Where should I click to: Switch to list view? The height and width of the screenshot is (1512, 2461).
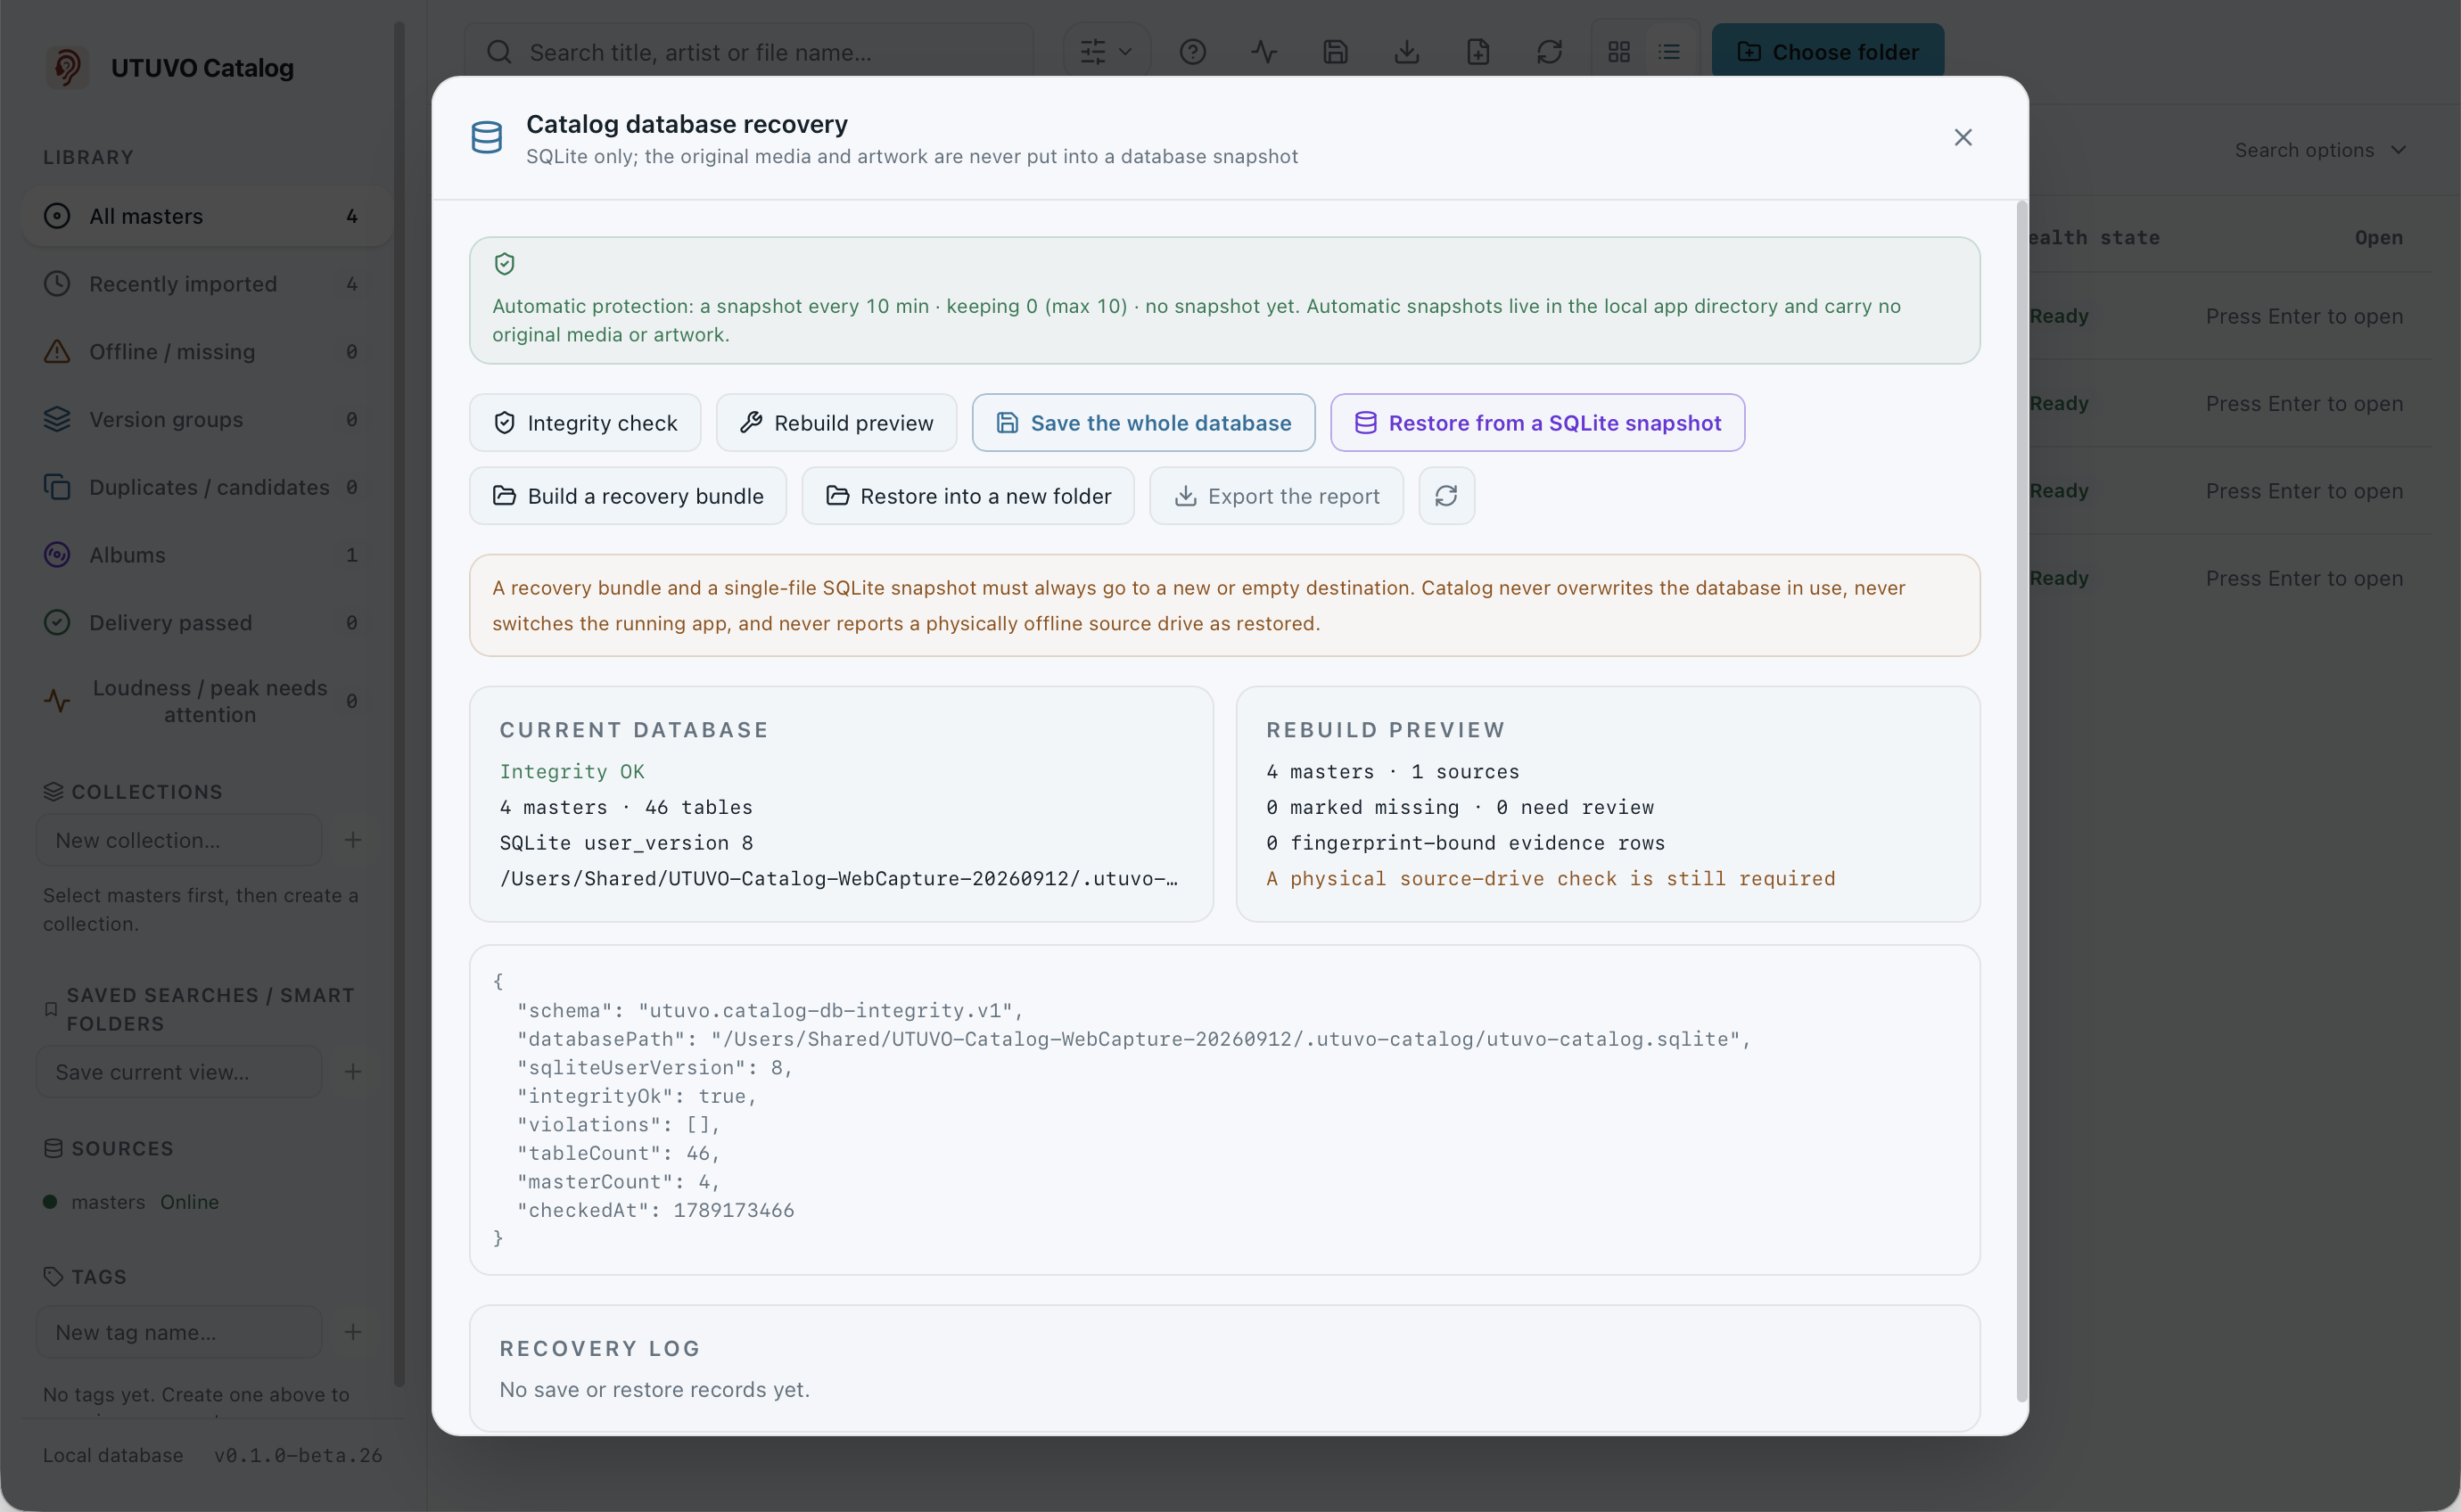(x=1669, y=52)
